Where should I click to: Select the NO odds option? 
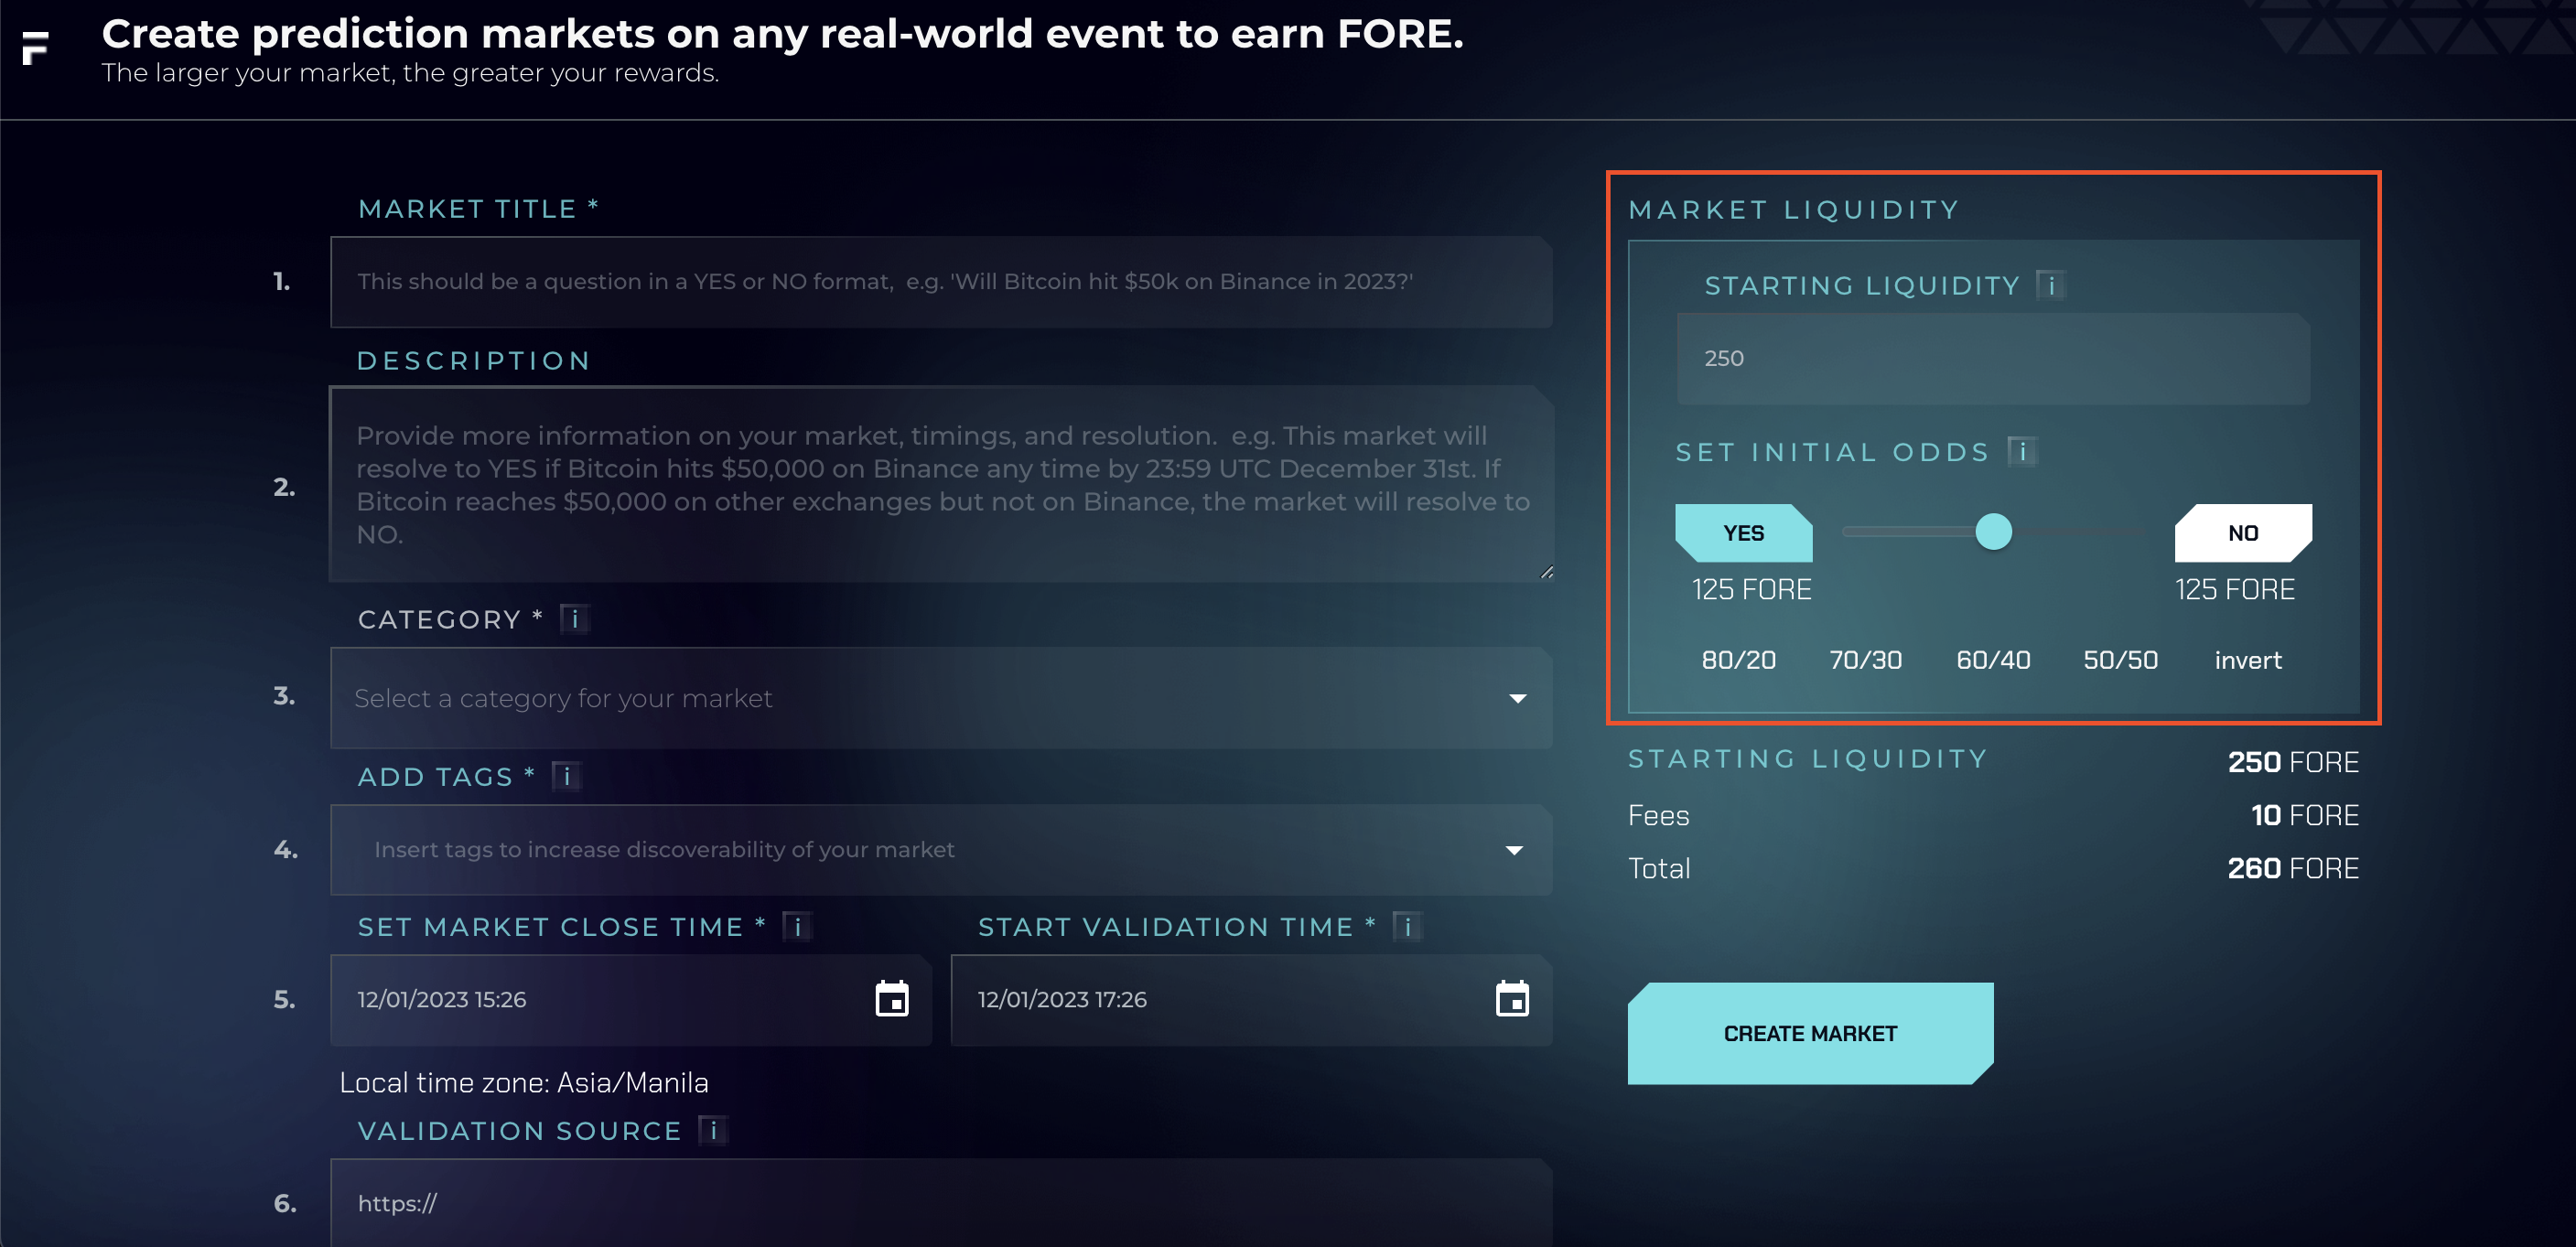tap(2242, 533)
